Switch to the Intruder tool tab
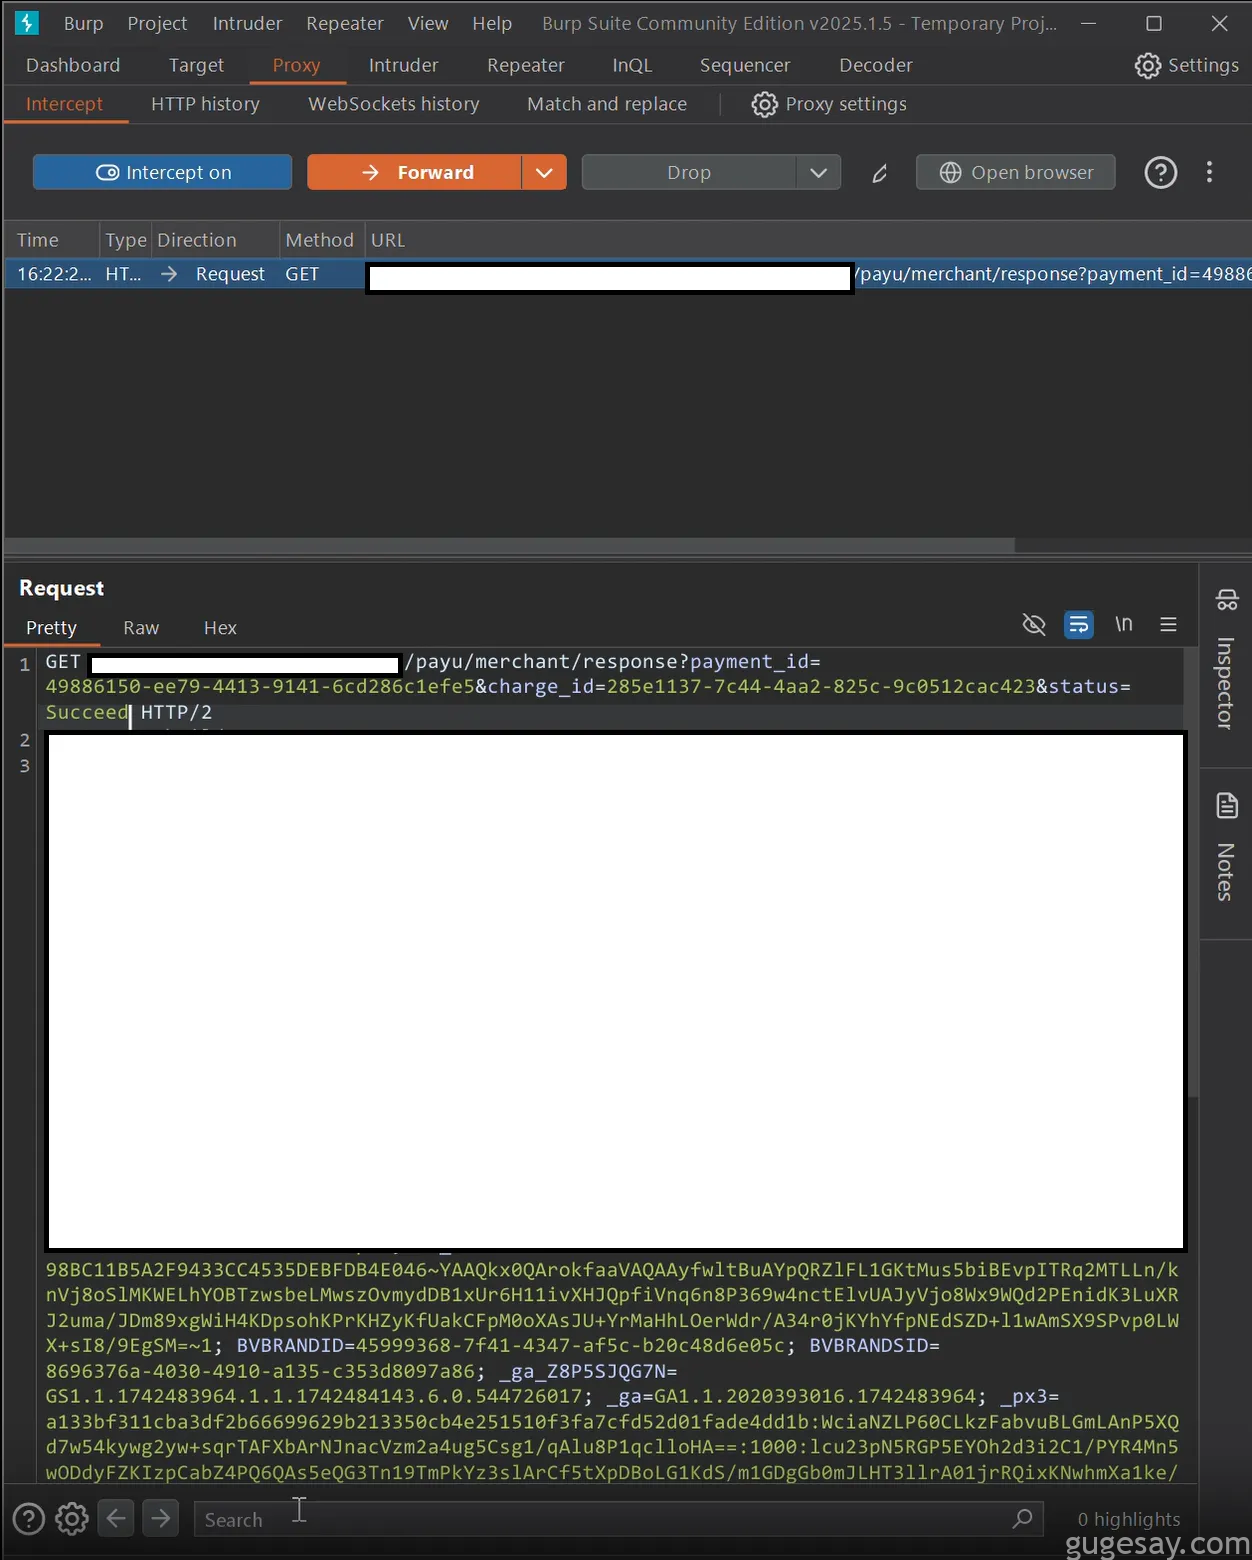Image resolution: width=1252 pixels, height=1560 pixels. point(403,65)
